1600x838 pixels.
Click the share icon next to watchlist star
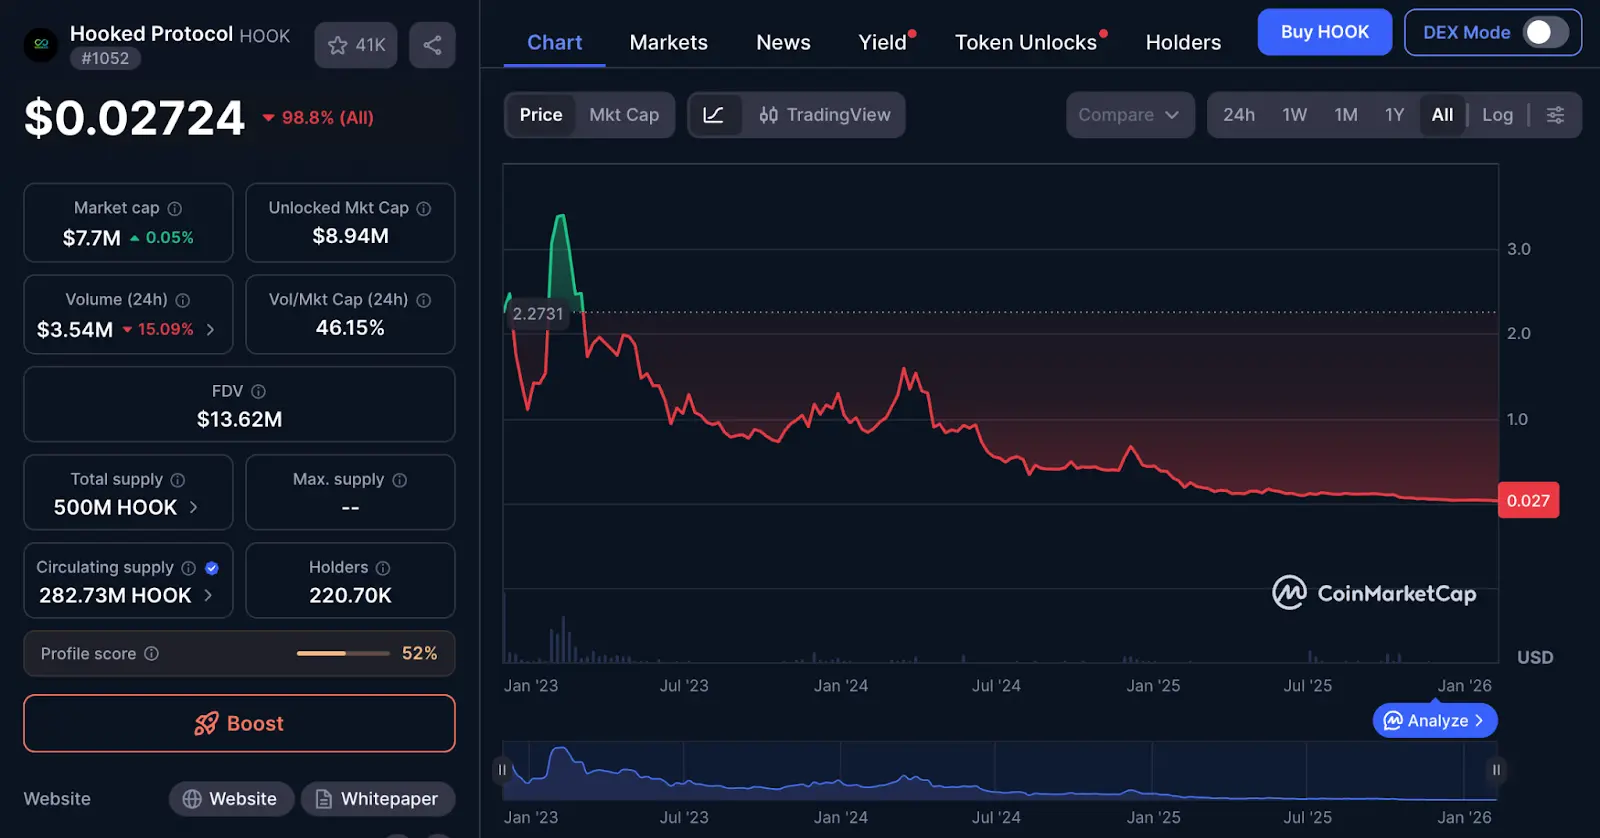click(432, 45)
